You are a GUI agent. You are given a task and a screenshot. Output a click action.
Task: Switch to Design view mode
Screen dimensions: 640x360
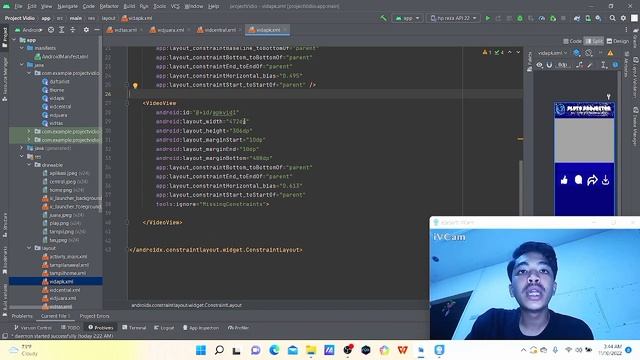618,41
